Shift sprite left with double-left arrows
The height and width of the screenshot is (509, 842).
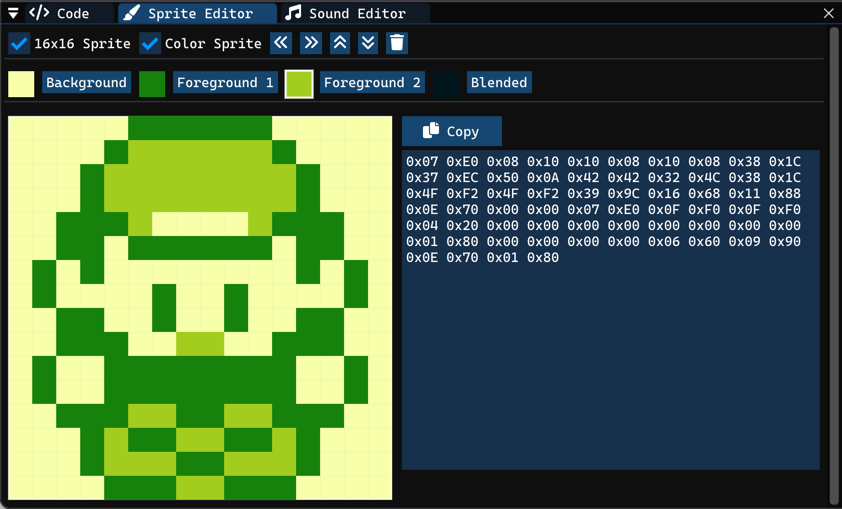(281, 43)
